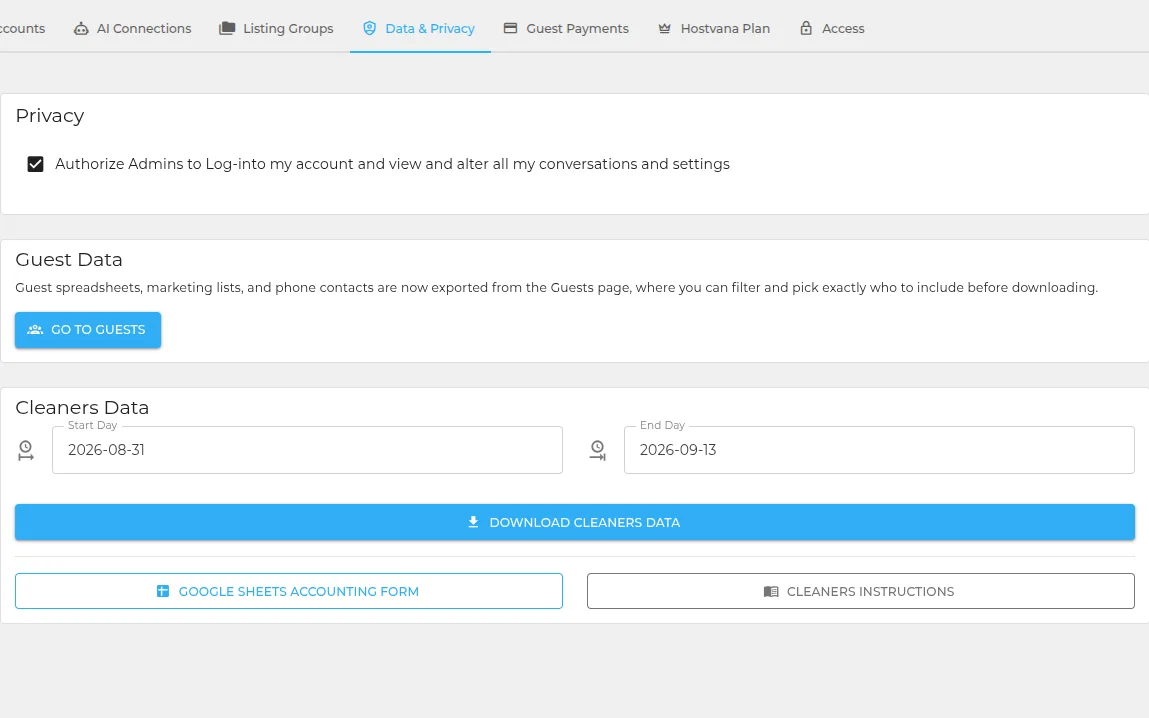Click Download Cleaners Data button
Image resolution: width=1149 pixels, height=718 pixels.
[574, 522]
